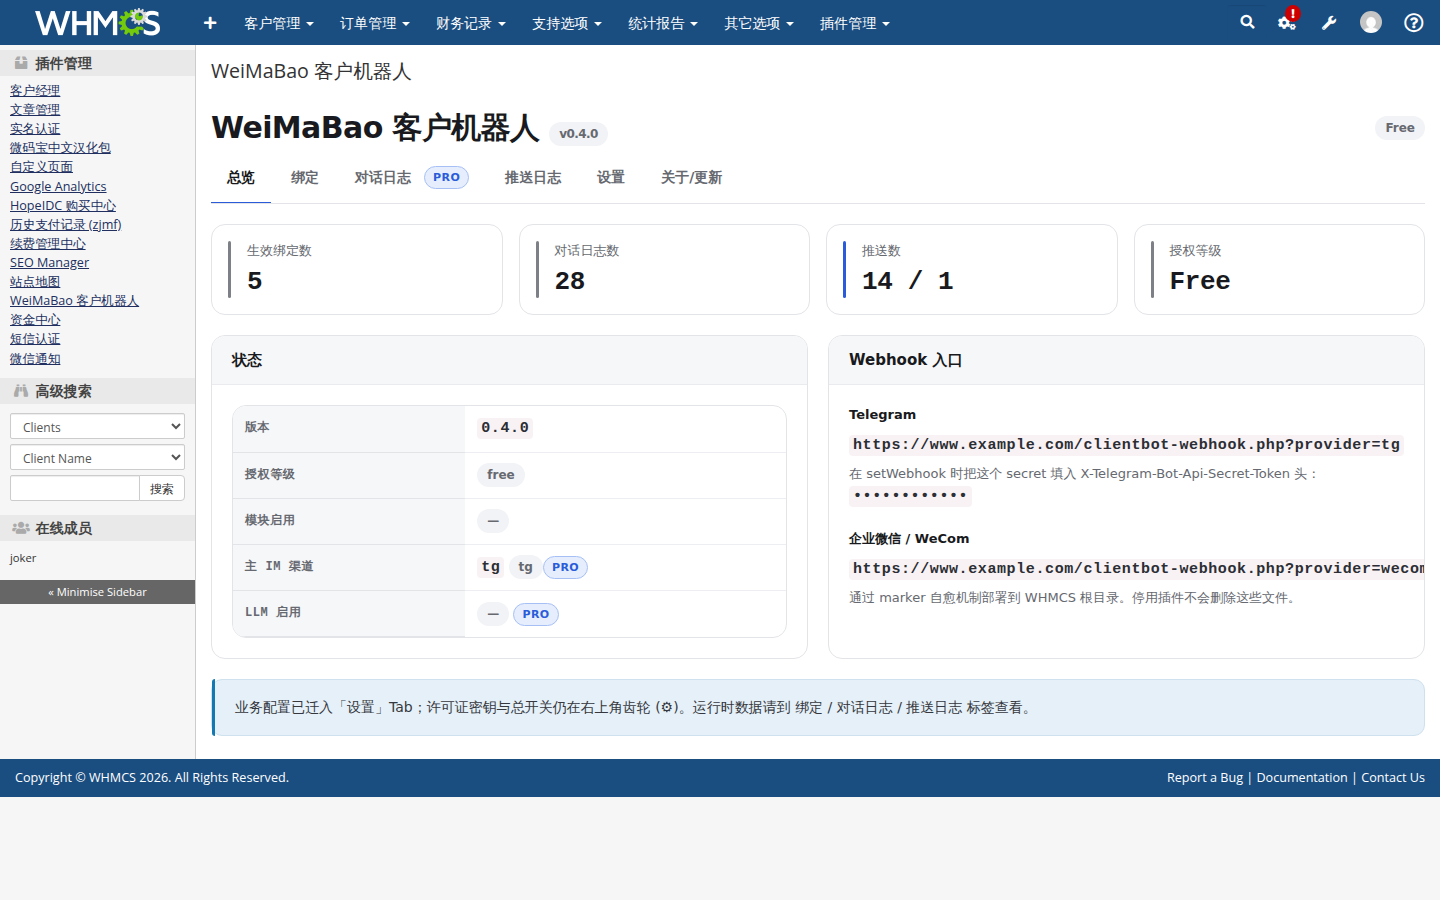The image size is (1440, 900).
Task: Click the 插件管理 sidebar panel icon
Action: 21,63
